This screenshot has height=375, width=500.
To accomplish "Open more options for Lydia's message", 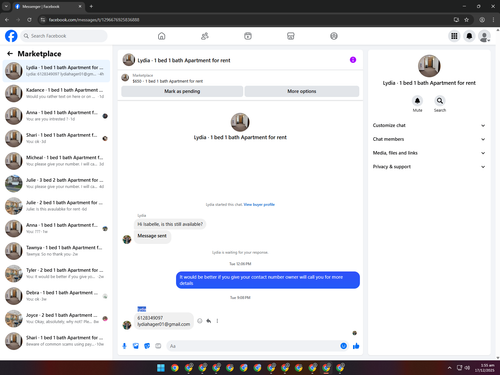I will pos(217,321).
